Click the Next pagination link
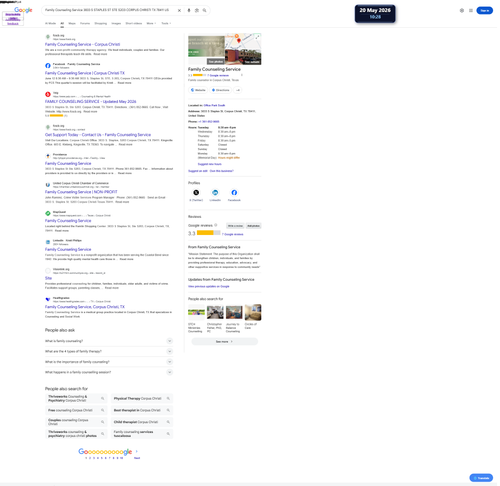500x486 pixels. point(137,458)
